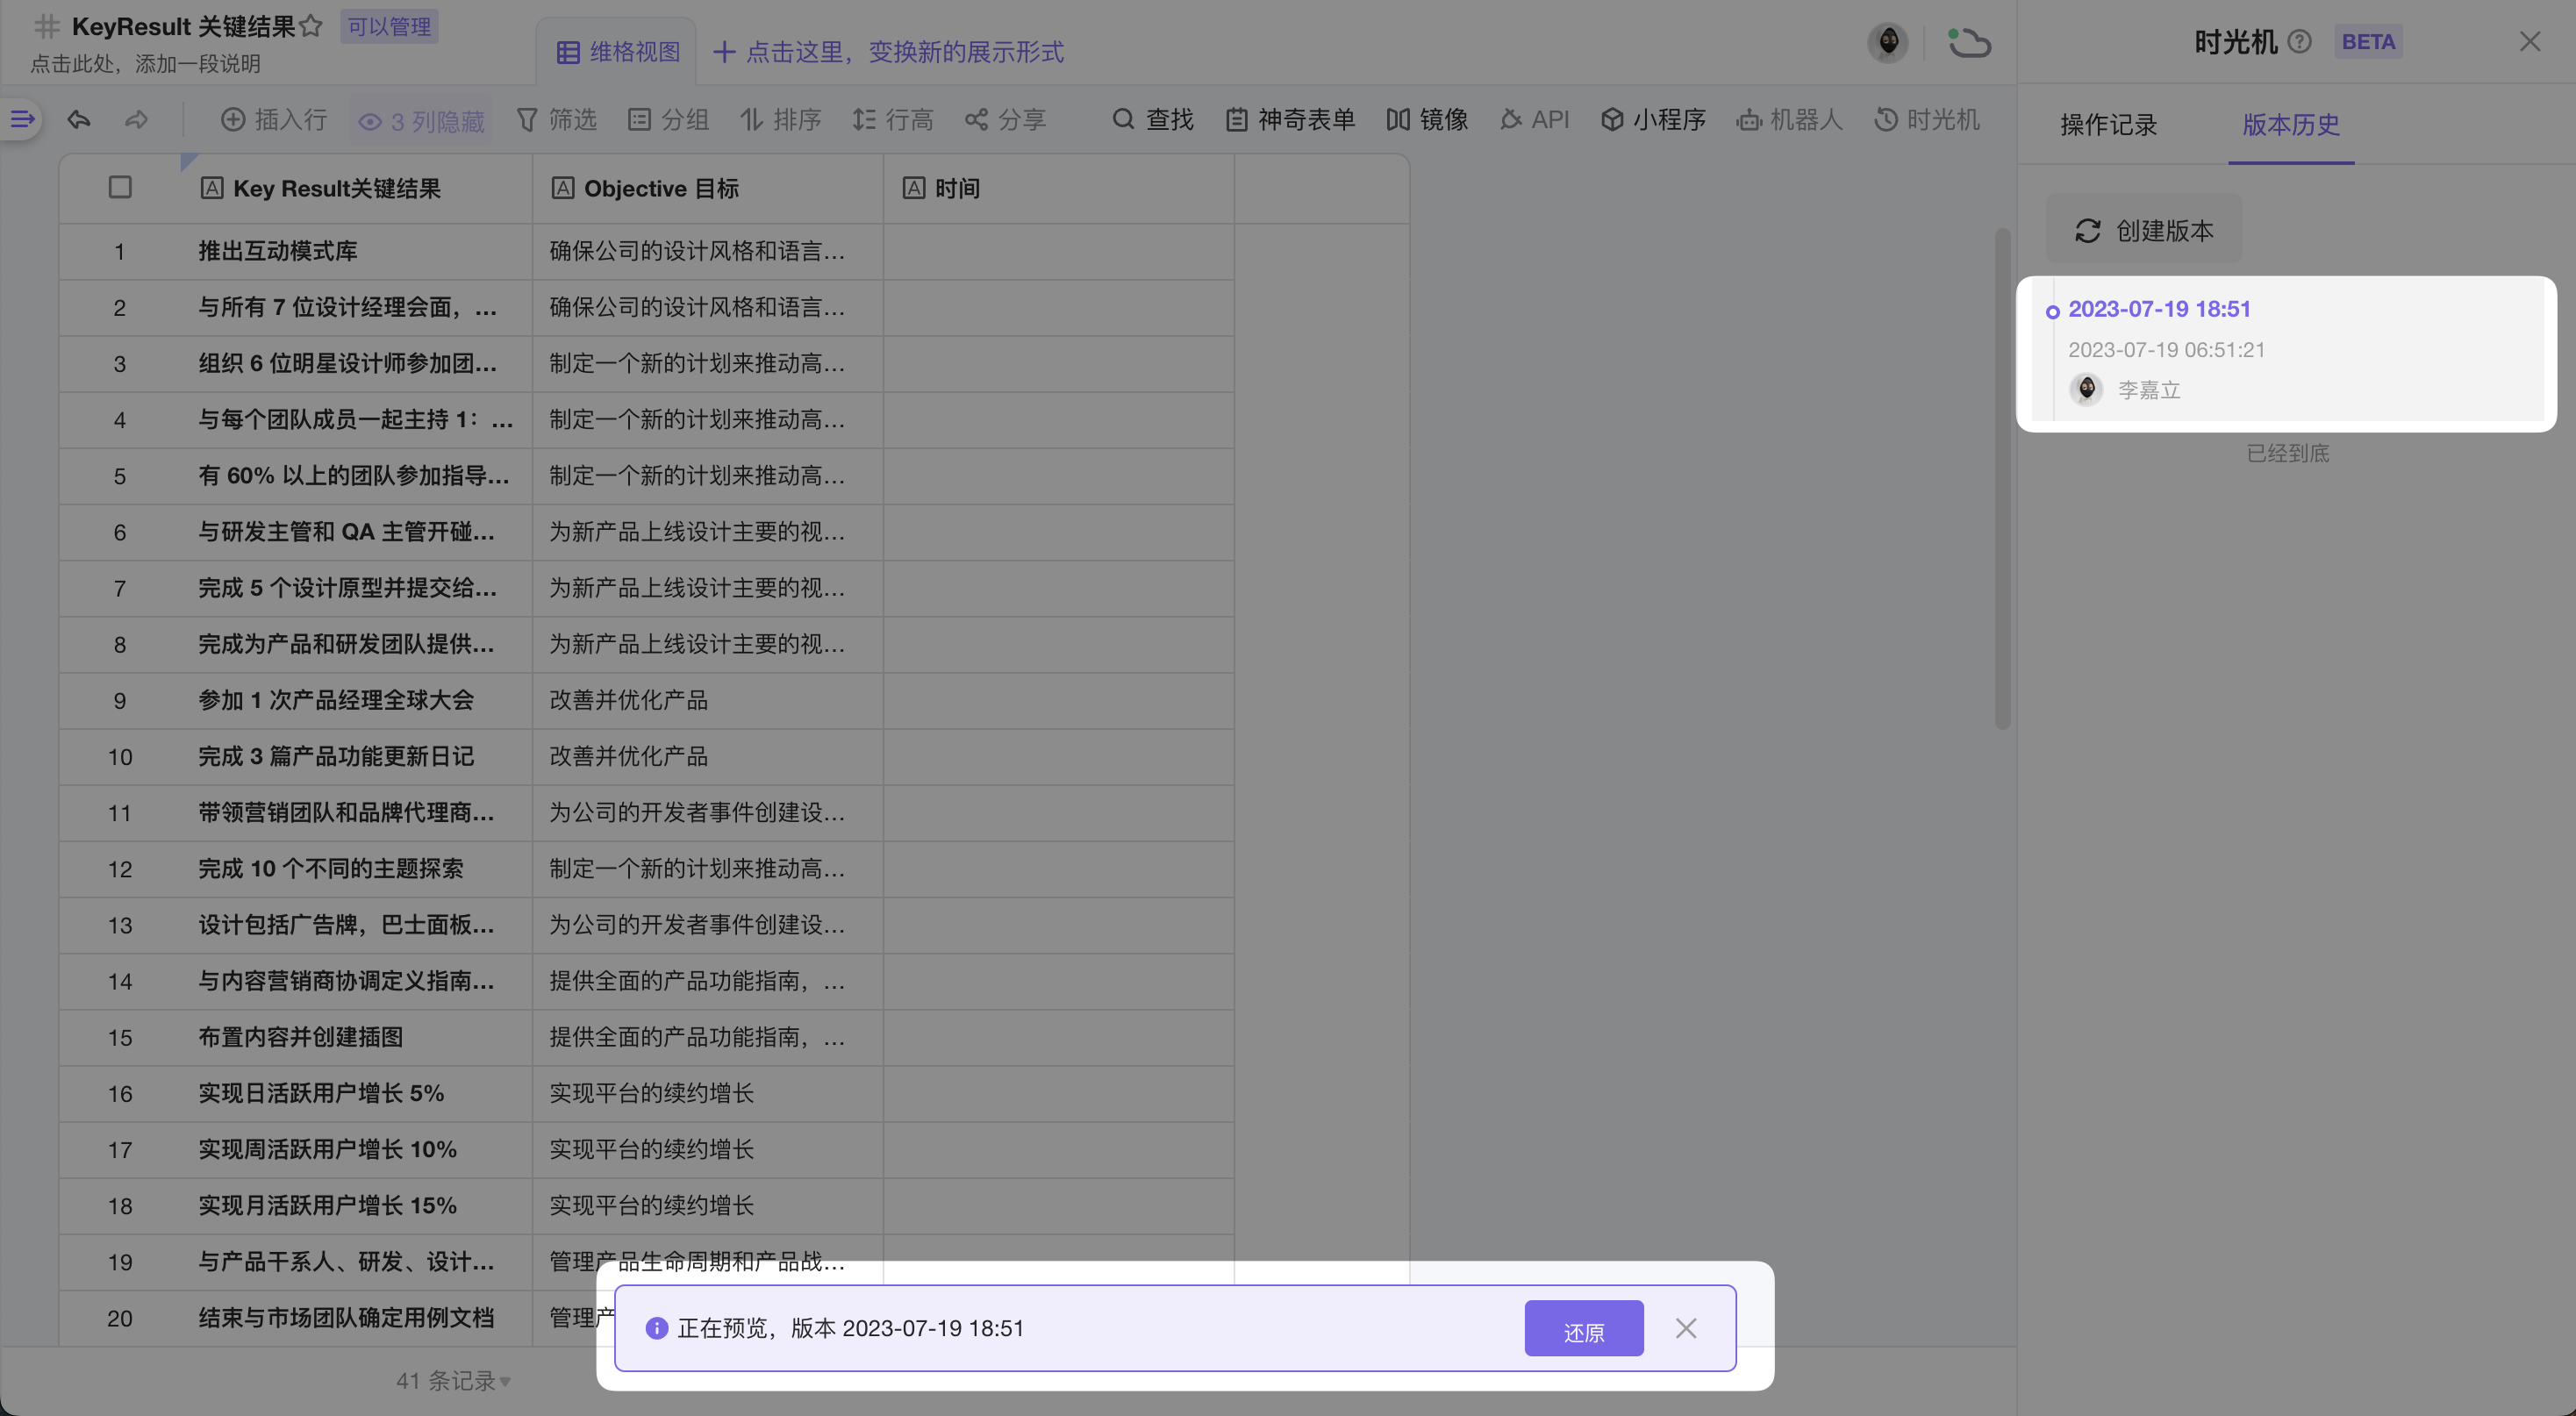This screenshot has height=1416, width=2576.
Task: Toggle the 3 列隐藏 hidden columns control
Action: pyautogui.click(x=422, y=122)
